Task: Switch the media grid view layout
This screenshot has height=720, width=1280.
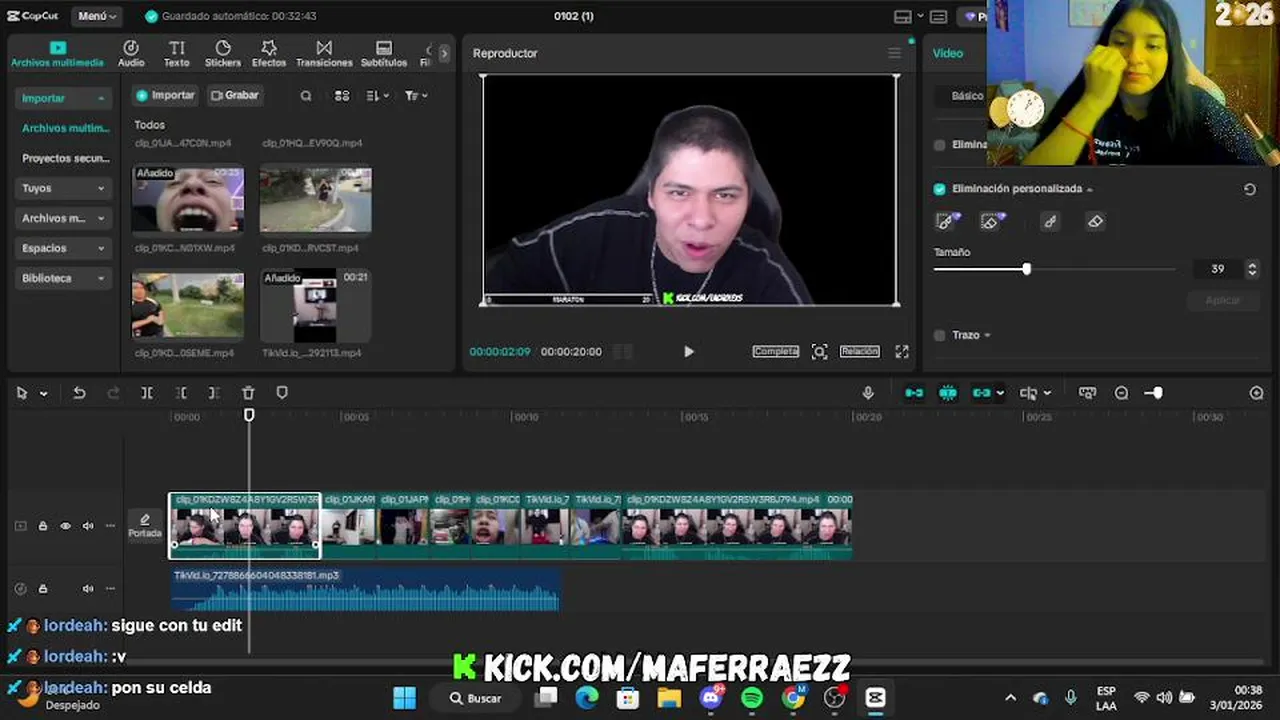Action: point(342,96)
